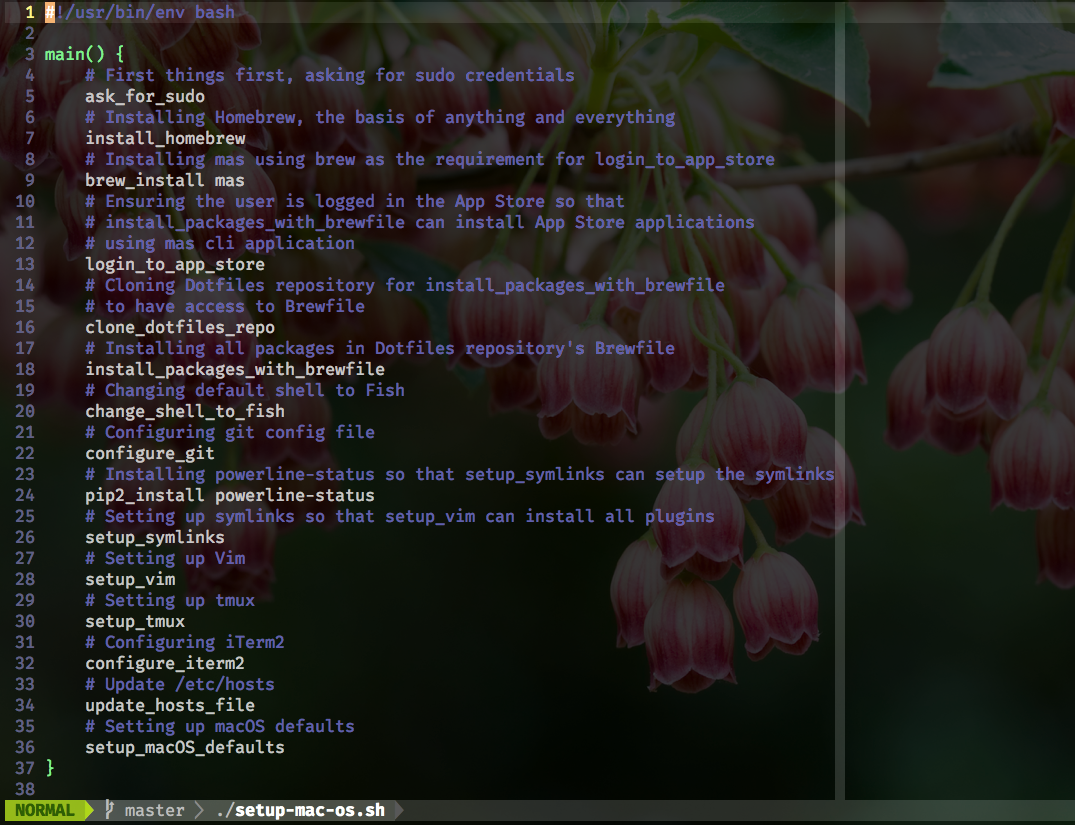Click the NORMAL mode indicator

pyautogui.click(x=45, y=810)
